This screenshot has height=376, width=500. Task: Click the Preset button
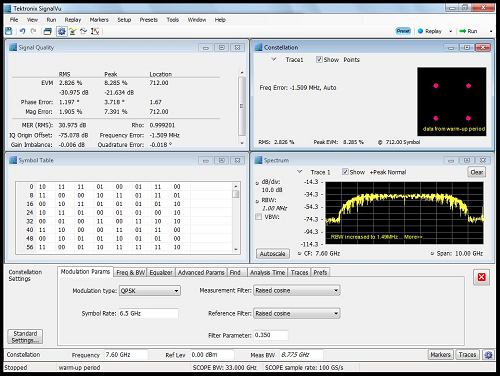(403, 31)
